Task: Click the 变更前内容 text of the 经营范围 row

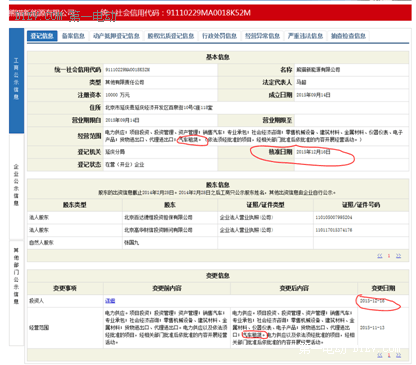Action: (x=166, y=328)
